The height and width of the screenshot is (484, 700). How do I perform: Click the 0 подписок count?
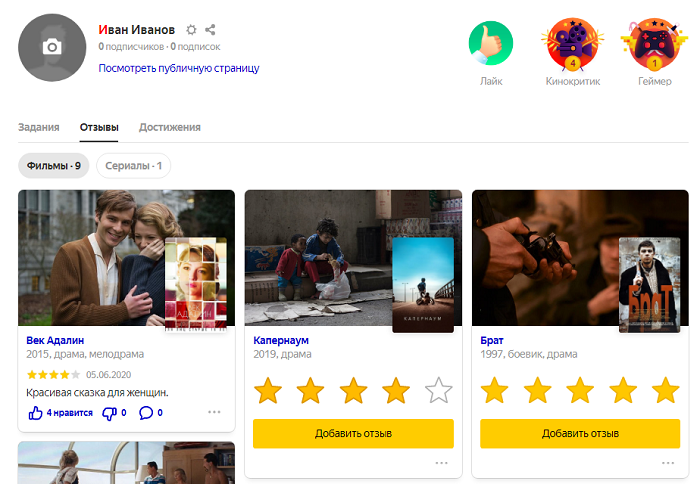pyautogui.click(x=195, y=46)
